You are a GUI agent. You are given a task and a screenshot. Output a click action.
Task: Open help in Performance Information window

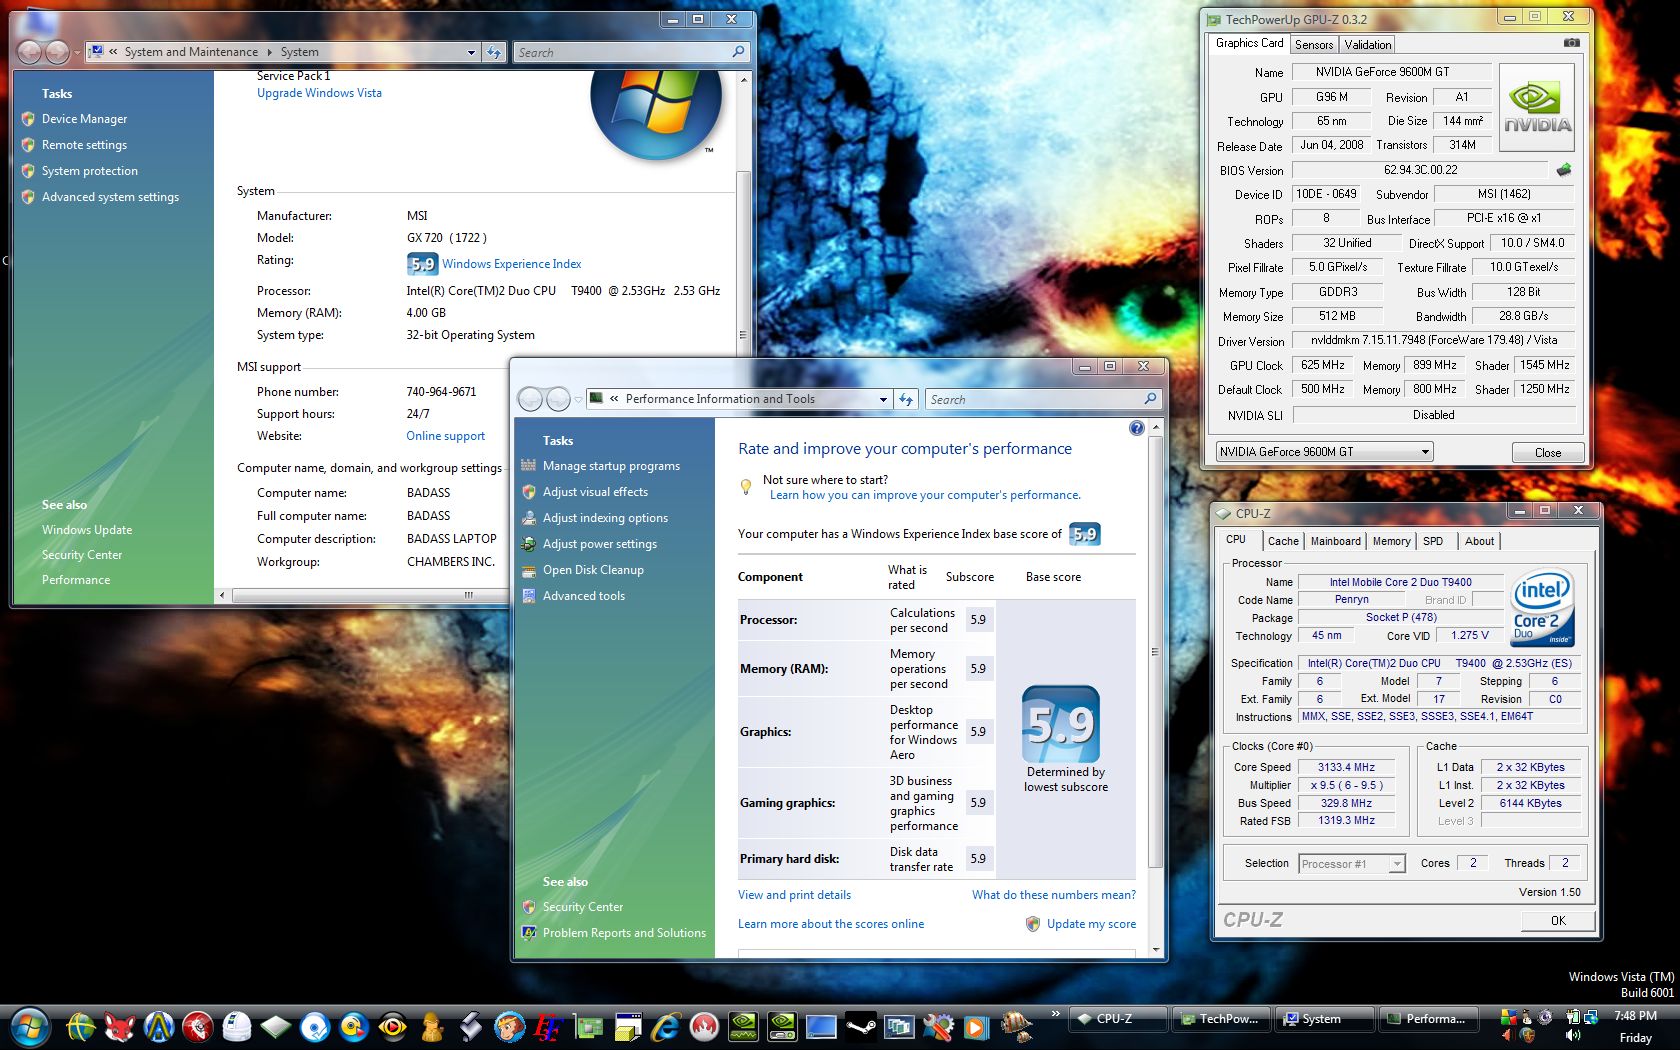click(x=1136, y=428)
